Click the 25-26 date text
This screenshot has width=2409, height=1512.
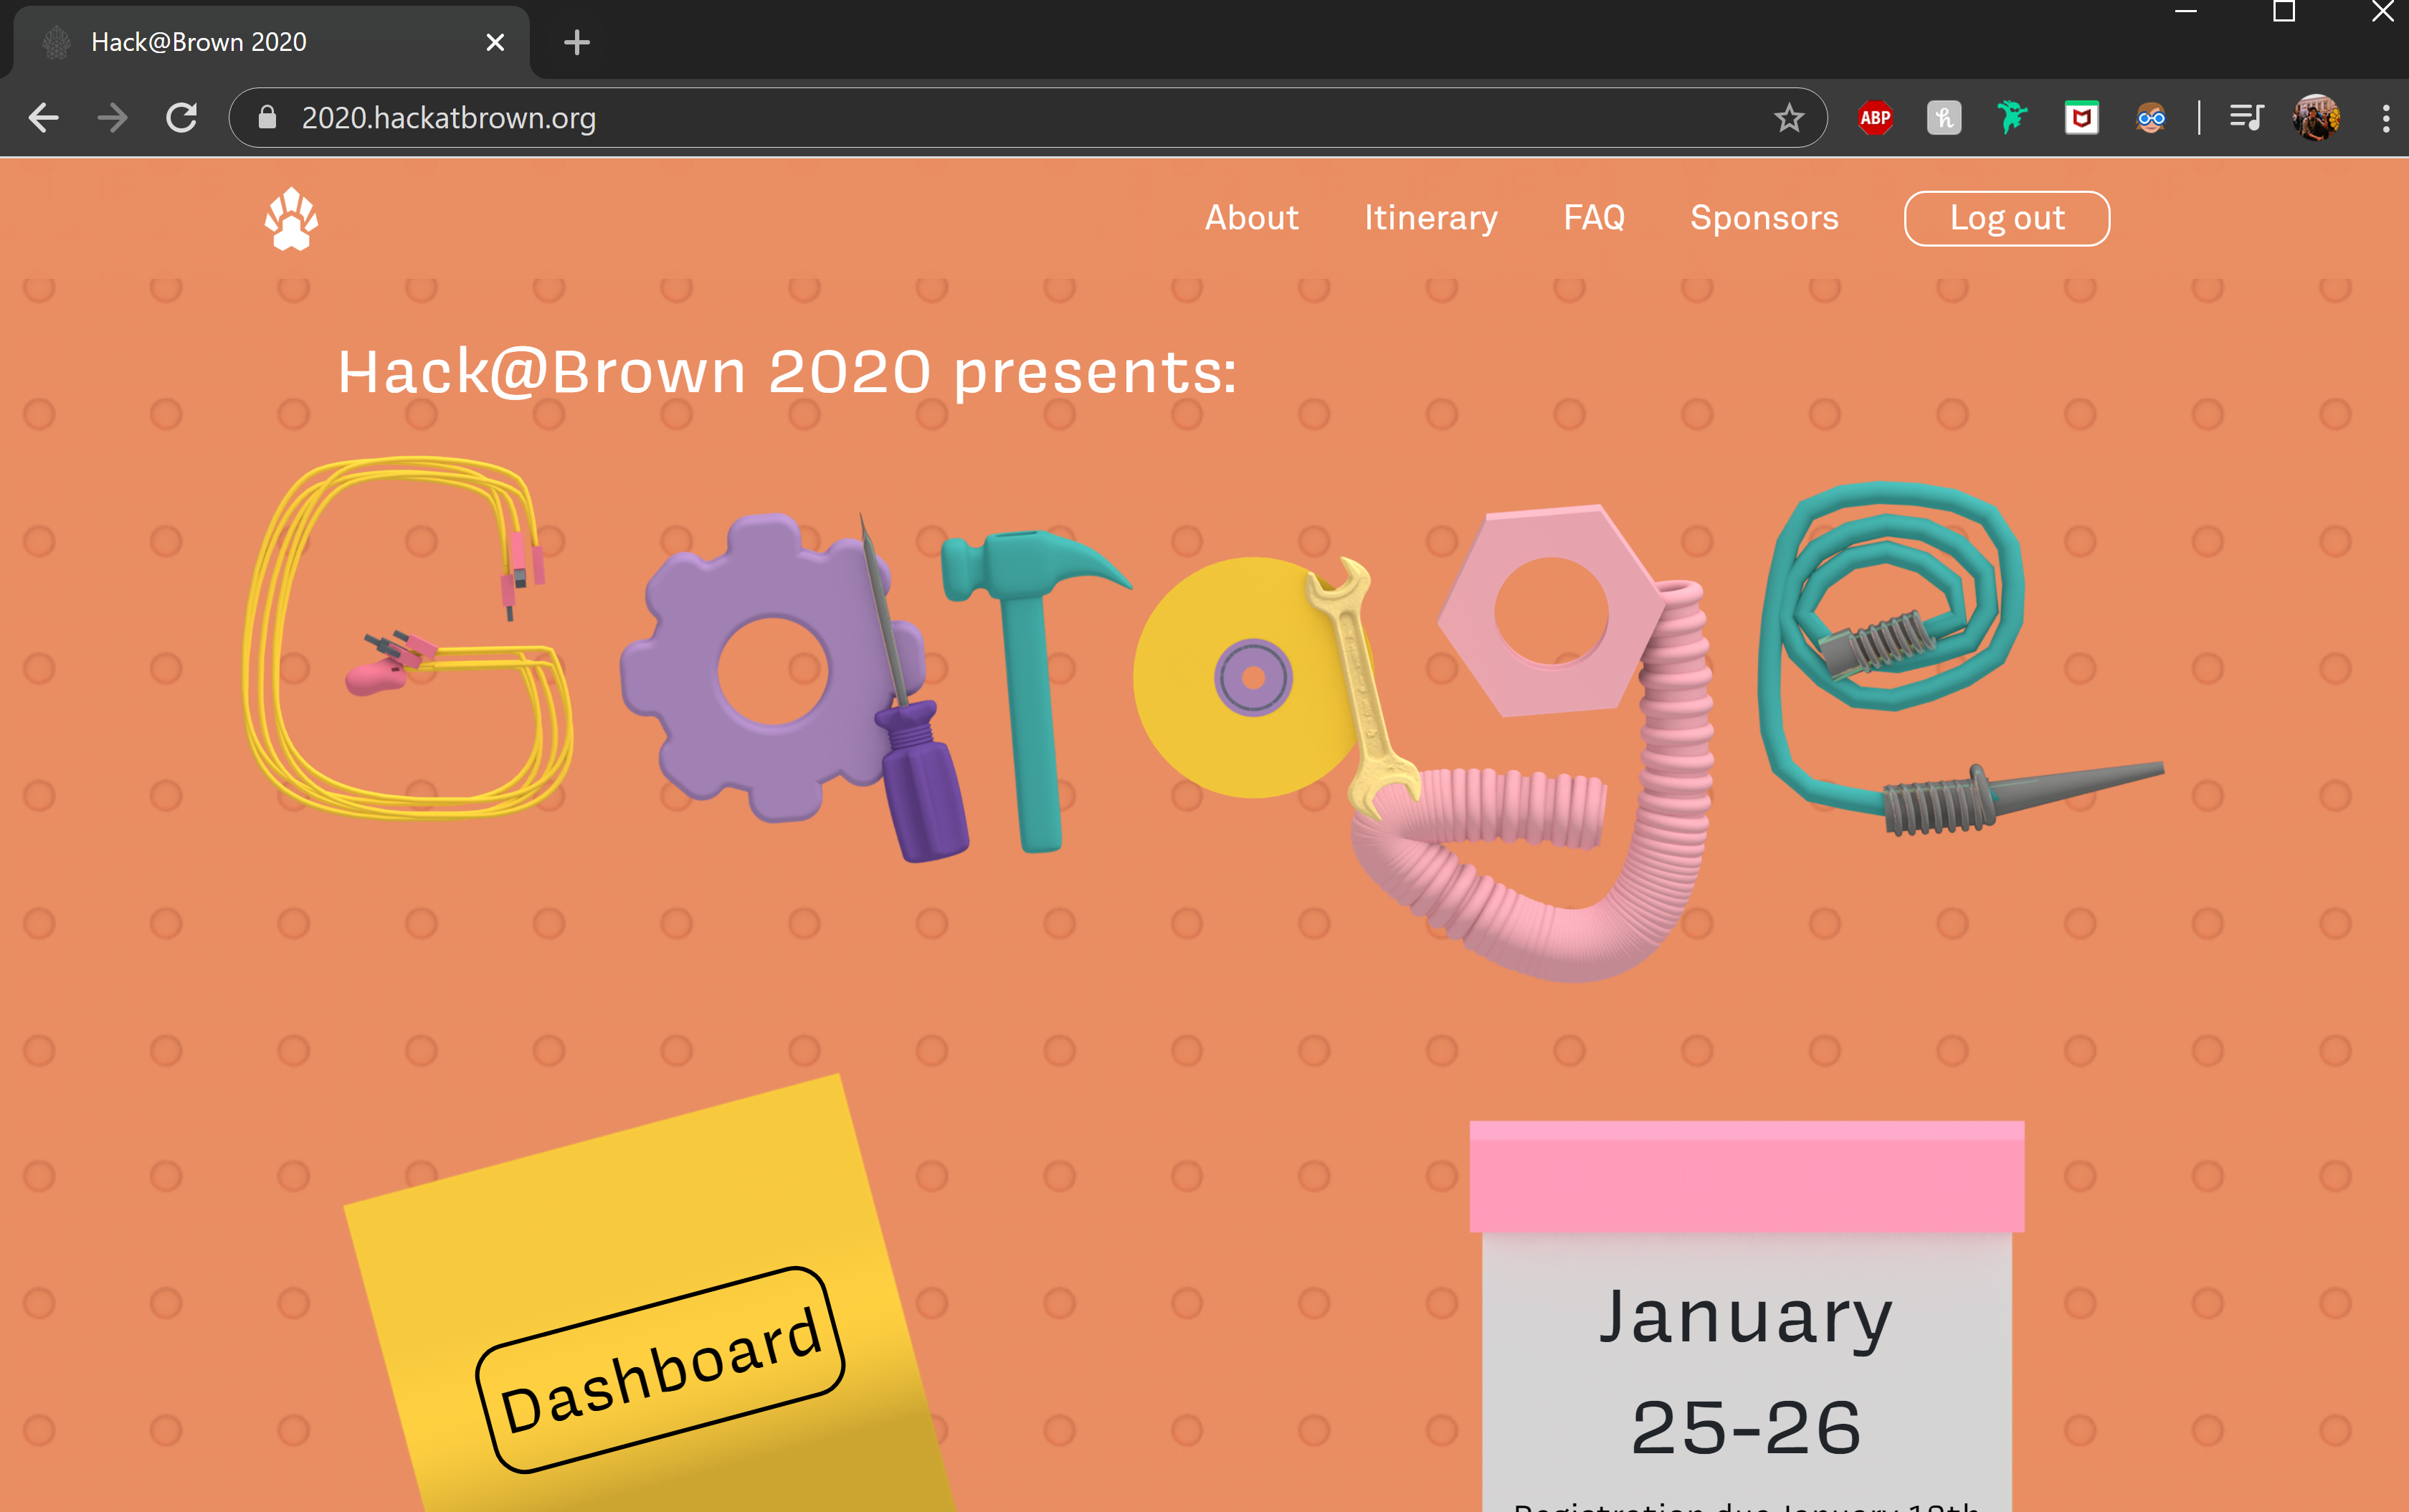coord(1746,1428)
